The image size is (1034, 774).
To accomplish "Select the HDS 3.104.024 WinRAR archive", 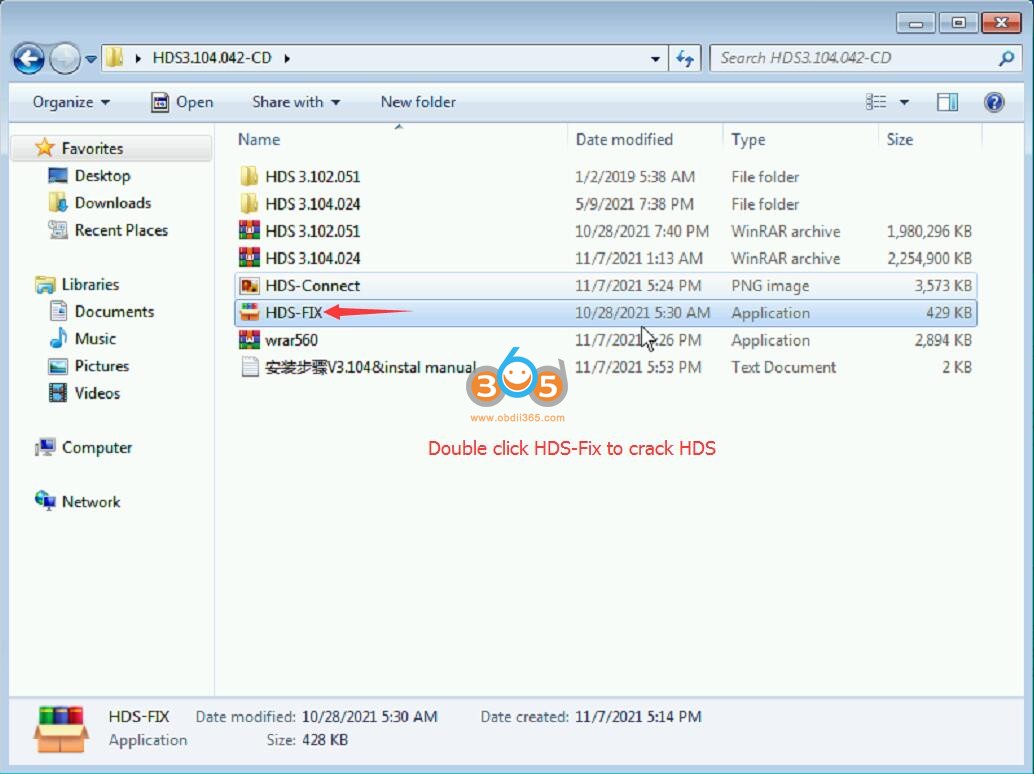I will [x=605, y=258].
